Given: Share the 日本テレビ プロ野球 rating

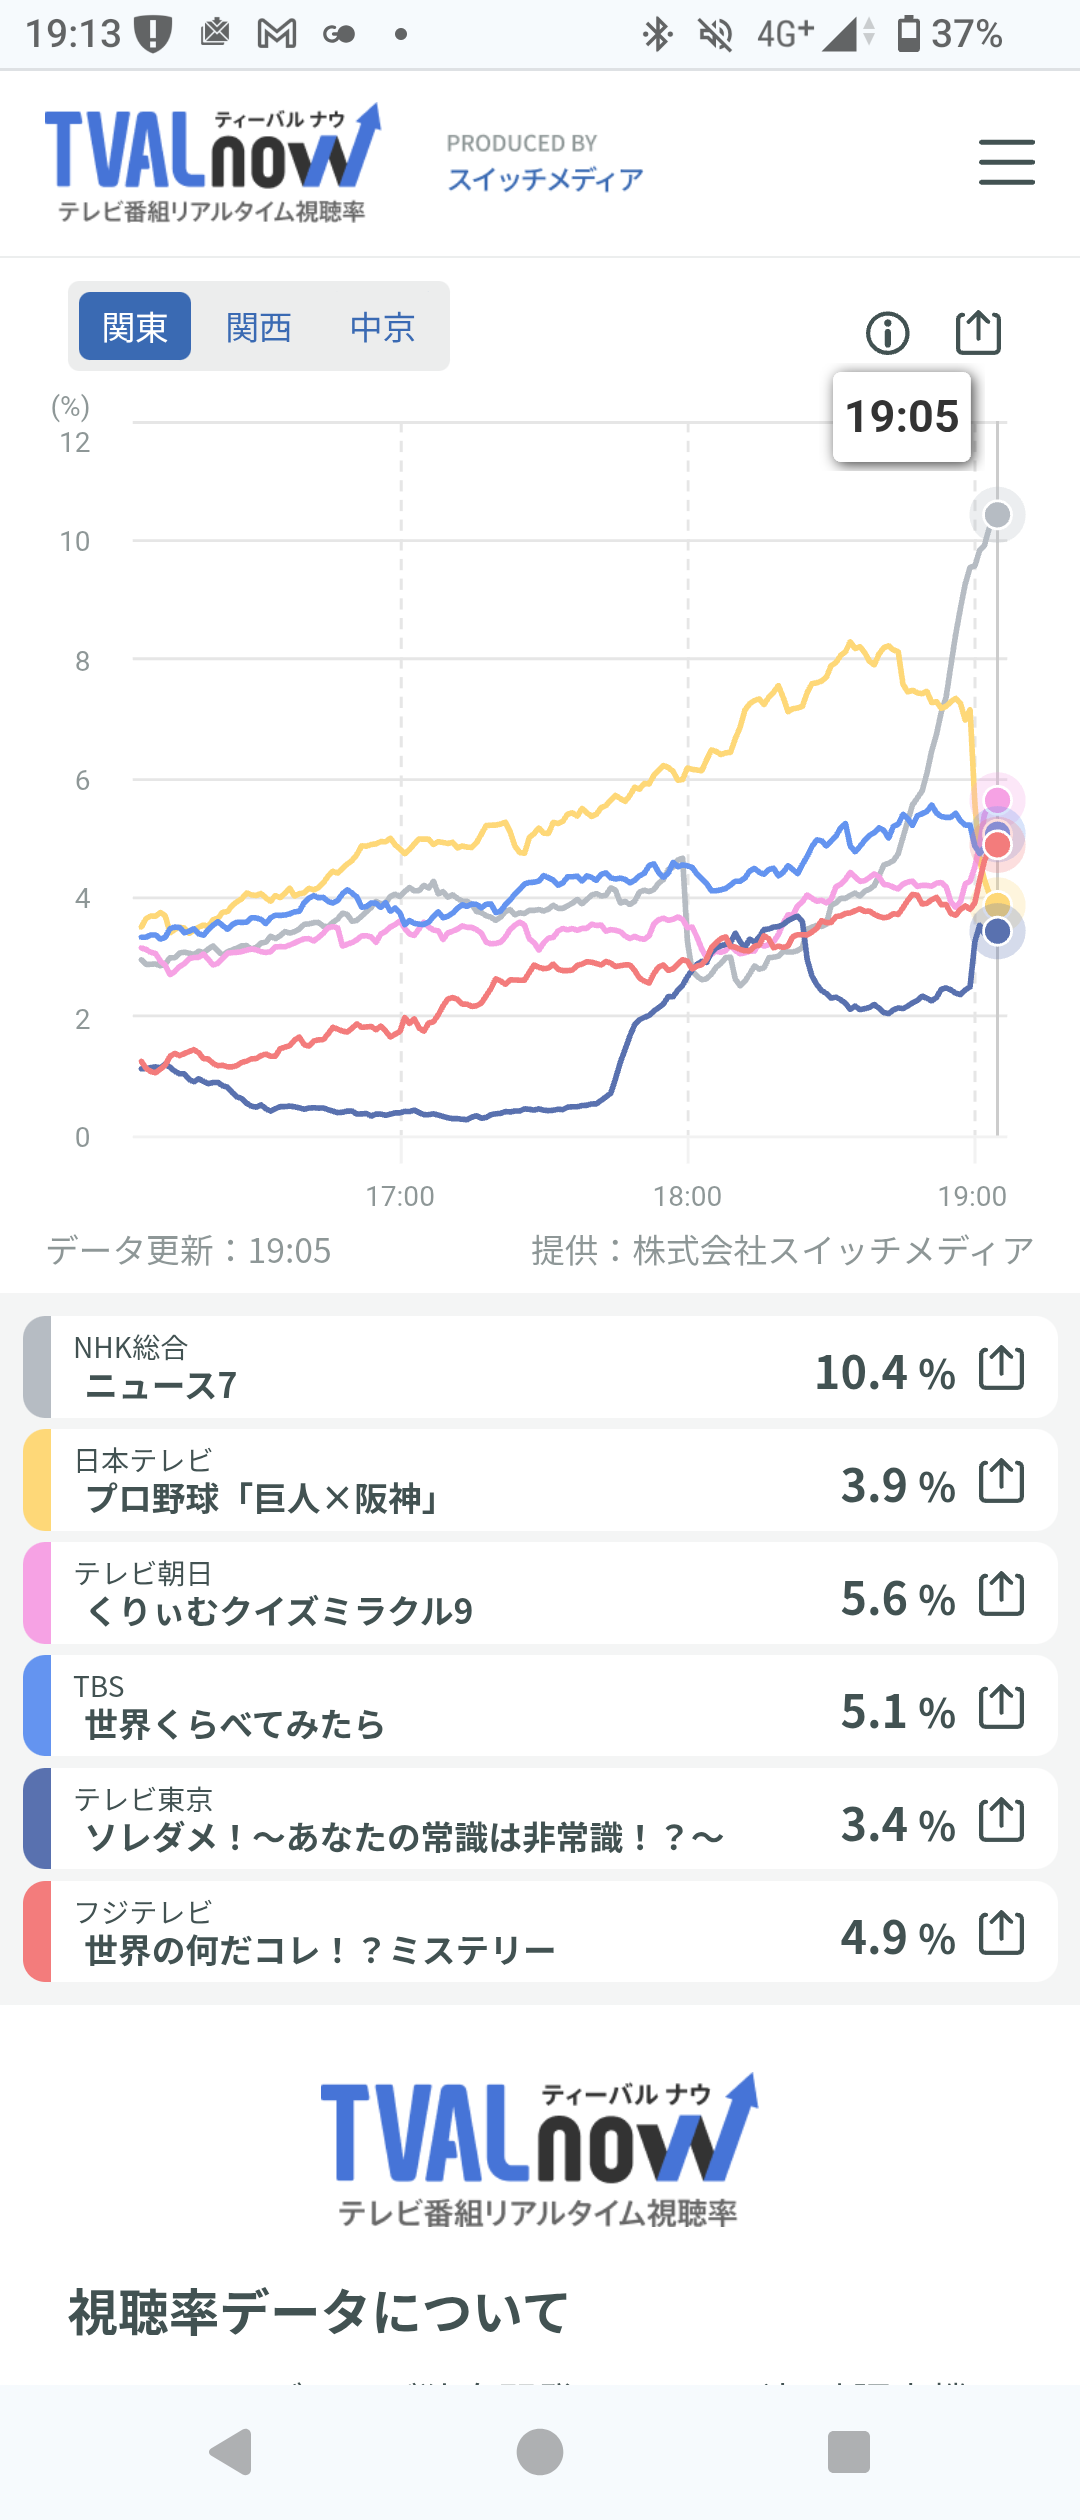Looking at the screenshot, I should (1001, 1480).
